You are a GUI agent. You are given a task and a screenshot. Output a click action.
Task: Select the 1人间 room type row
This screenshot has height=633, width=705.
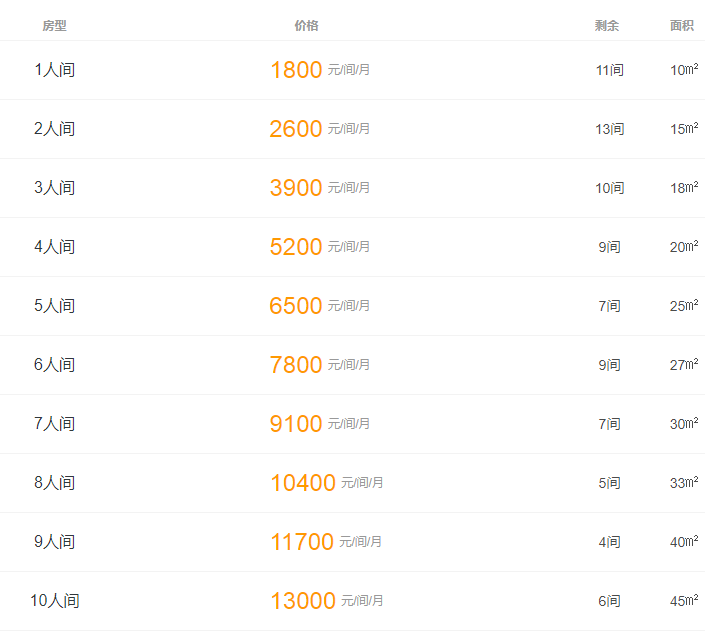[352, 70]
